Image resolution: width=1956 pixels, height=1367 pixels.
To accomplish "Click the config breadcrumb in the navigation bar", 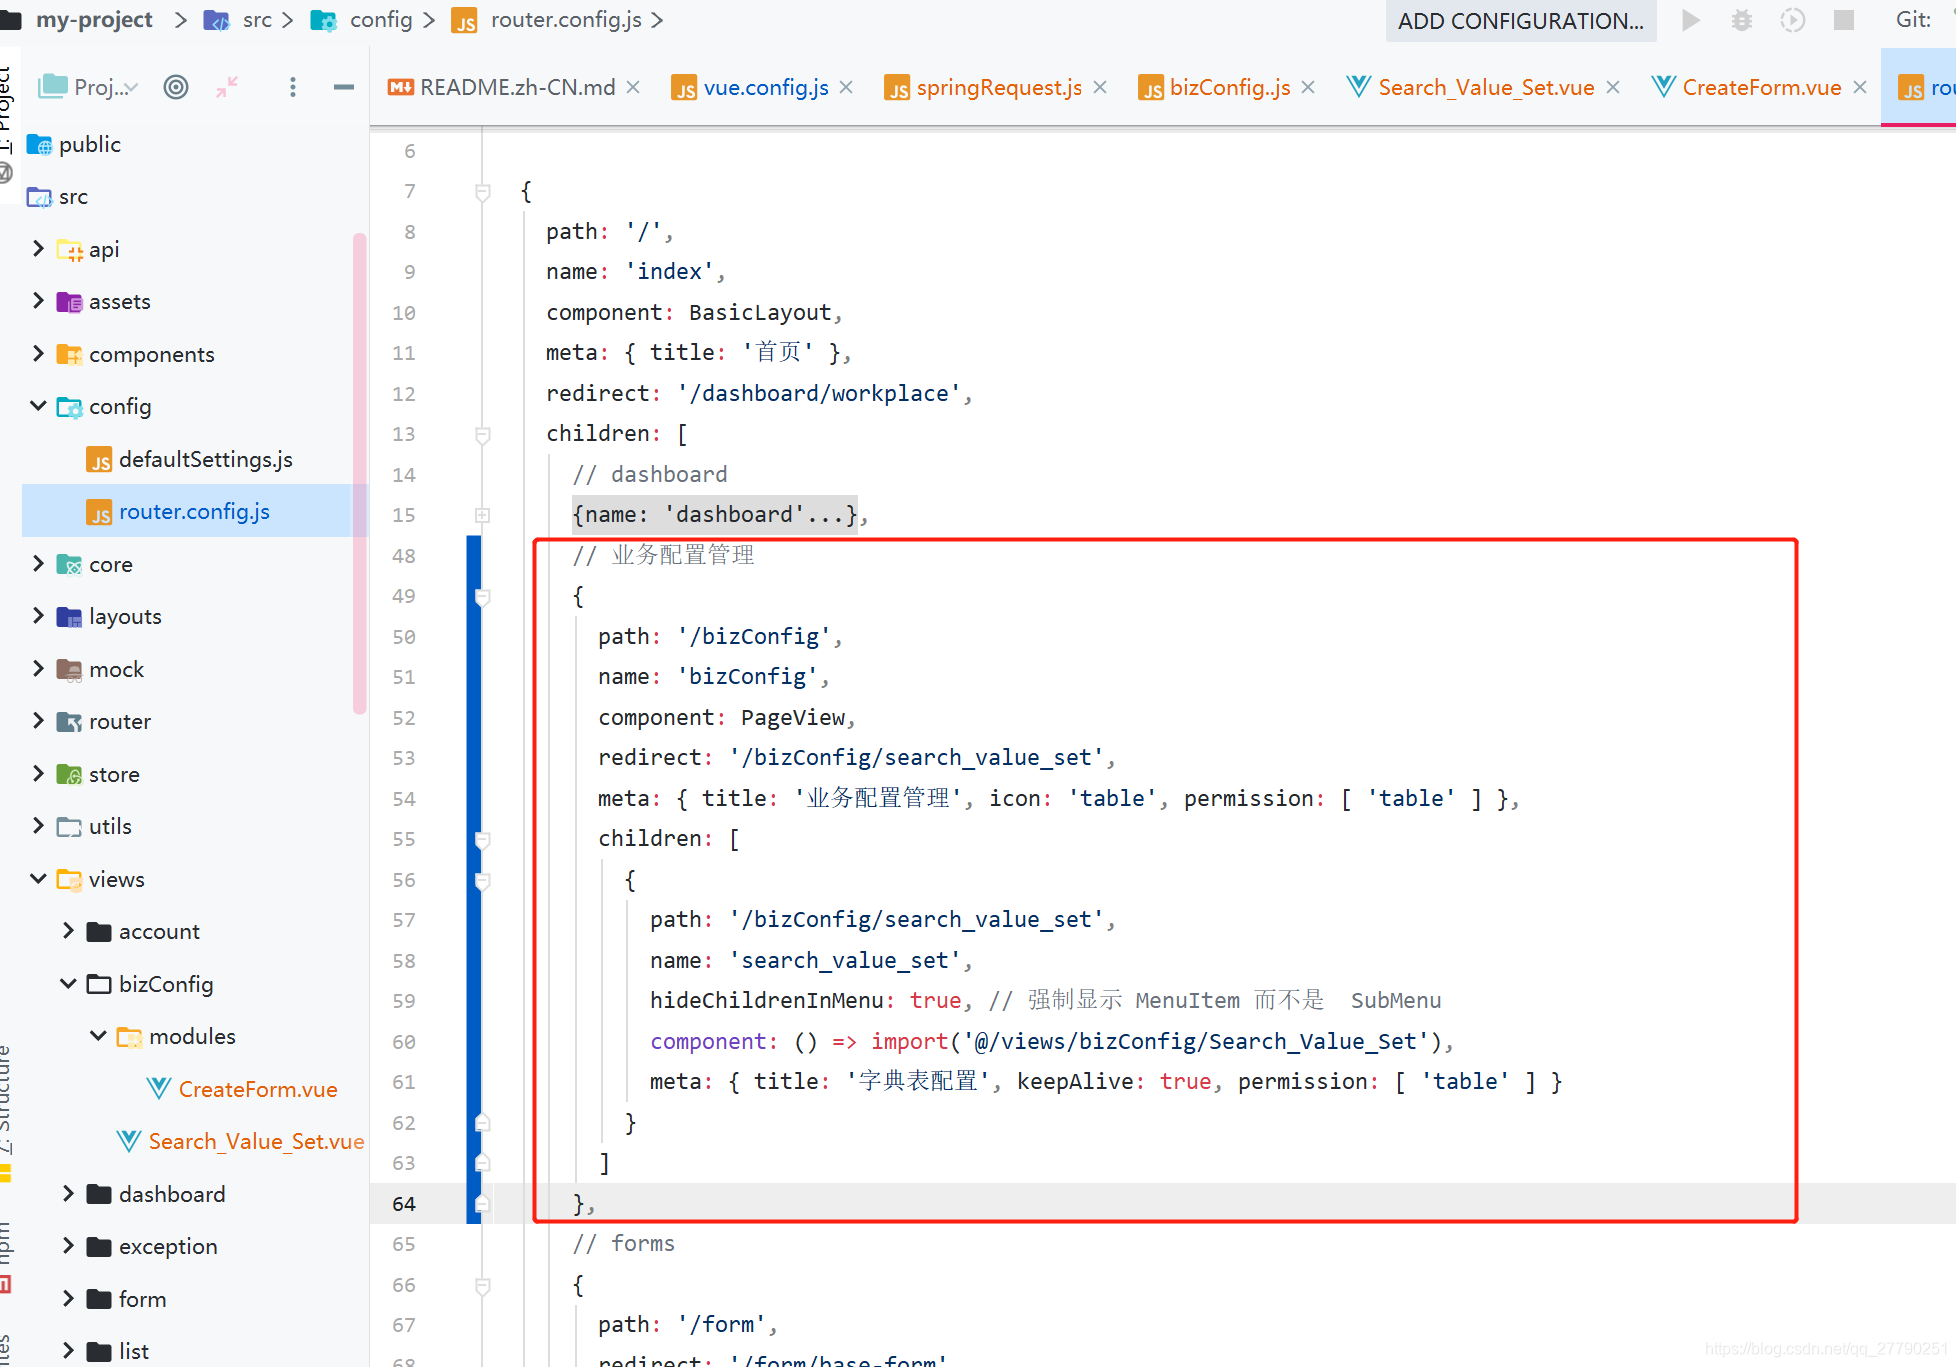I will 380,20.
